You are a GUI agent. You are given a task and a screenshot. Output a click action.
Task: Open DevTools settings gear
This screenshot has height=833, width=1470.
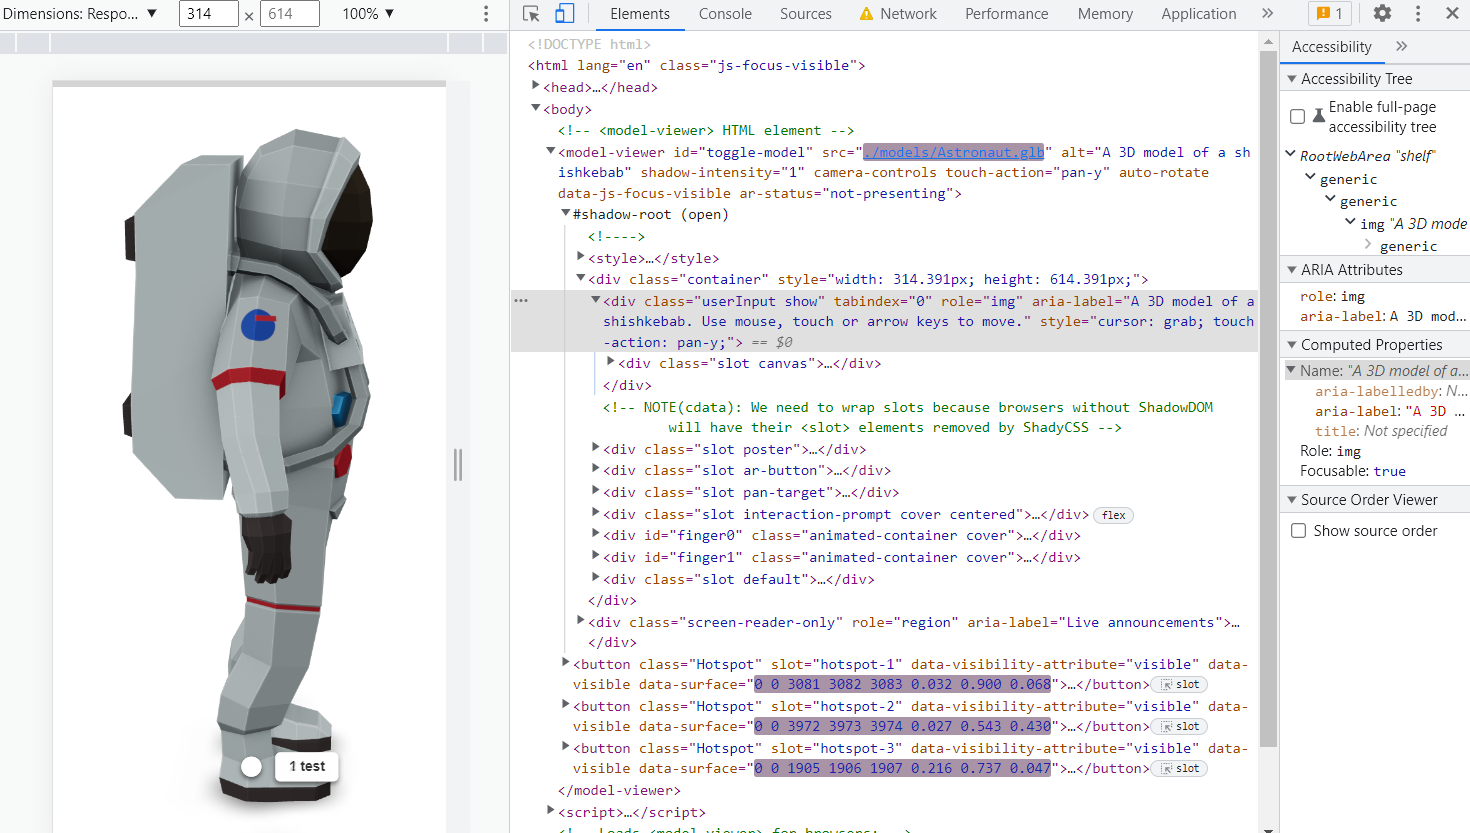click(x=1381, y=13)
